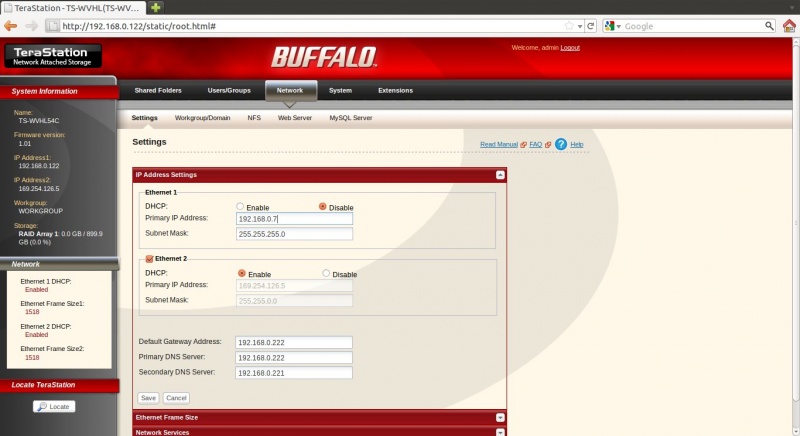Click the Ethernet 1 Primary IP Address field
This screenshot has width=800, height=436.
click(x=294, y=219)
